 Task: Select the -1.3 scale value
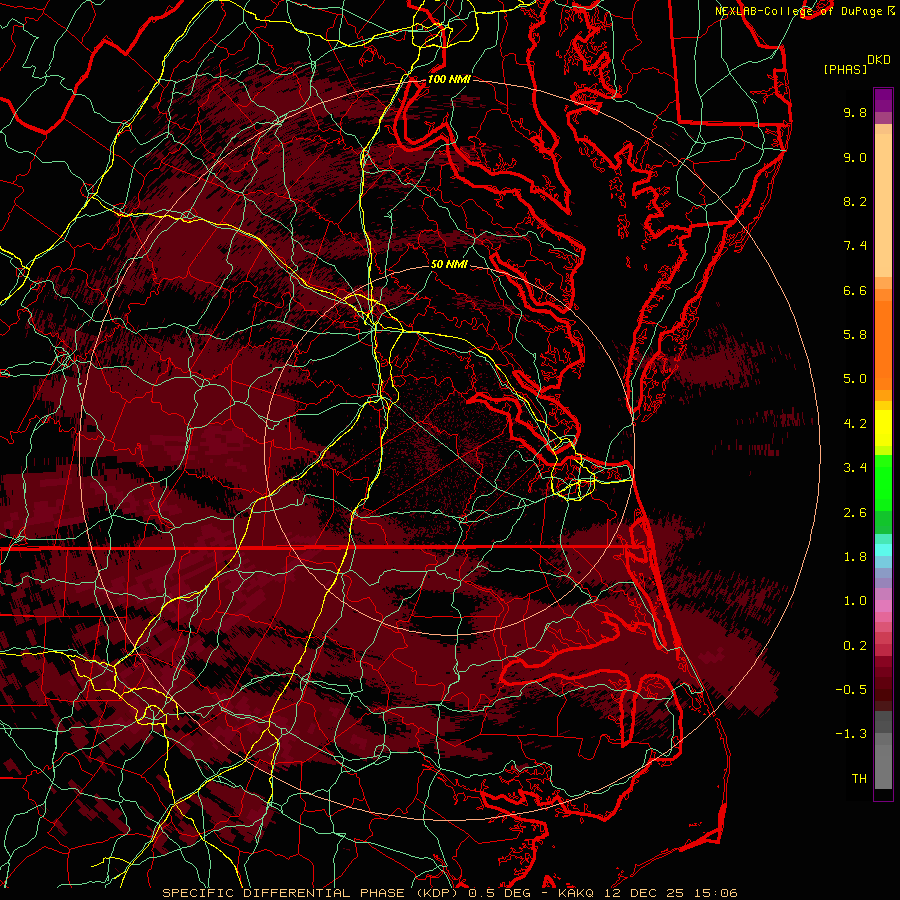tap(851, 734)
